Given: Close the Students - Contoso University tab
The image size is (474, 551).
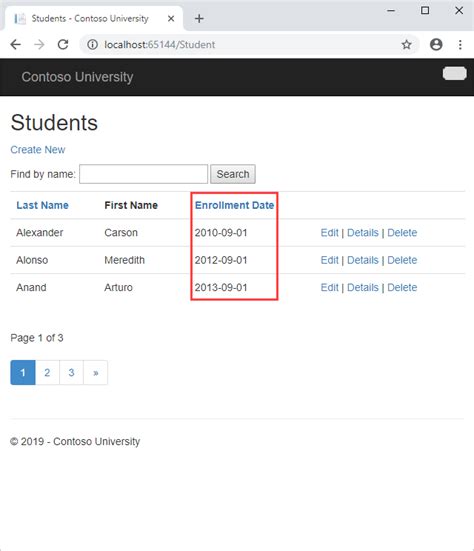Looking at the screenshot, I should (x=171, y=19).
